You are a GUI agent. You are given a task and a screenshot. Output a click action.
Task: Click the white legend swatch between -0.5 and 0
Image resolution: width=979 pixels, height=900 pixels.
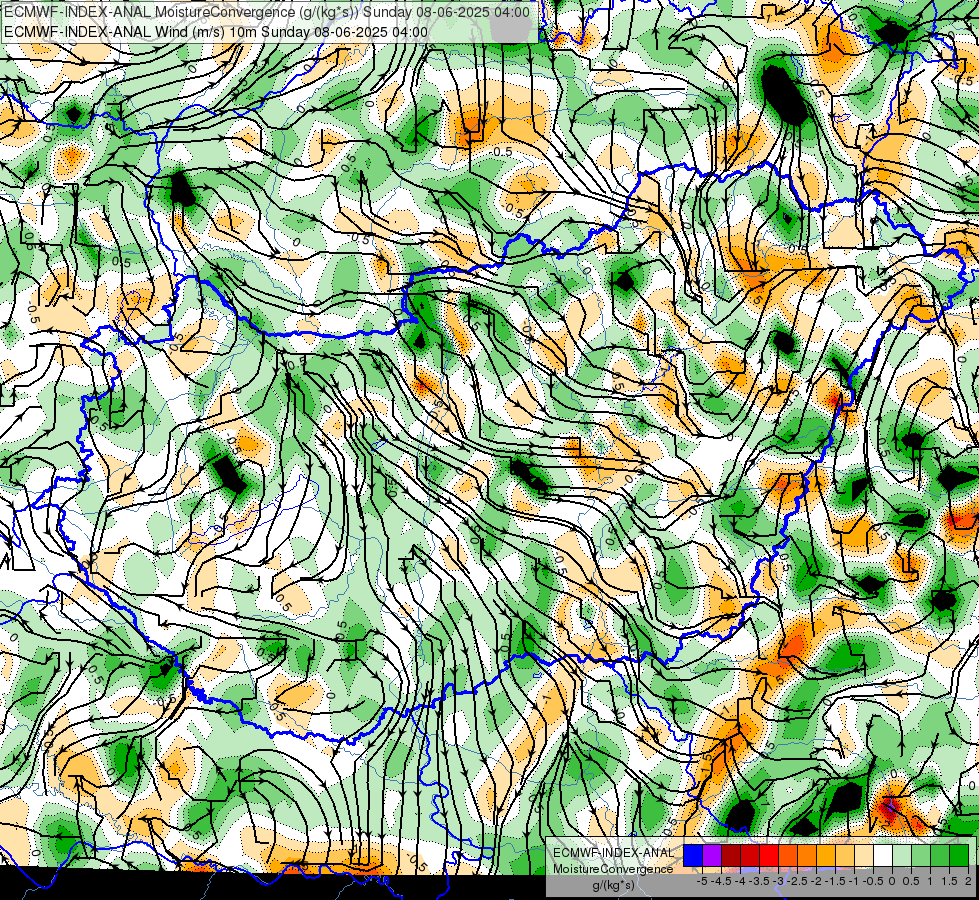883,856
